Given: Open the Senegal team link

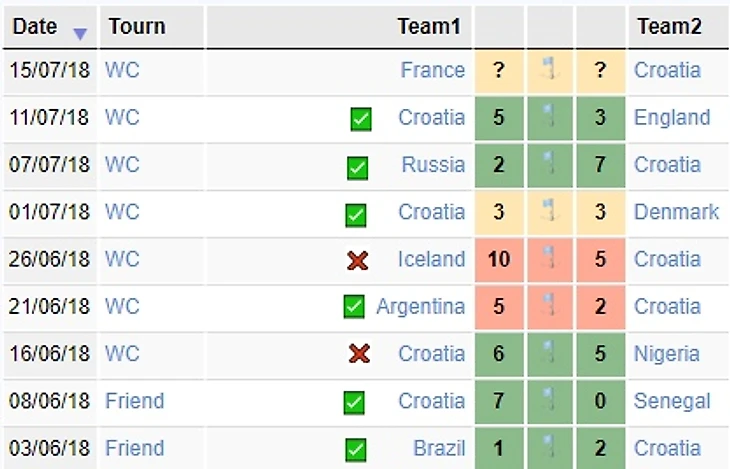Looking at the screenshot, I should 672,401.
